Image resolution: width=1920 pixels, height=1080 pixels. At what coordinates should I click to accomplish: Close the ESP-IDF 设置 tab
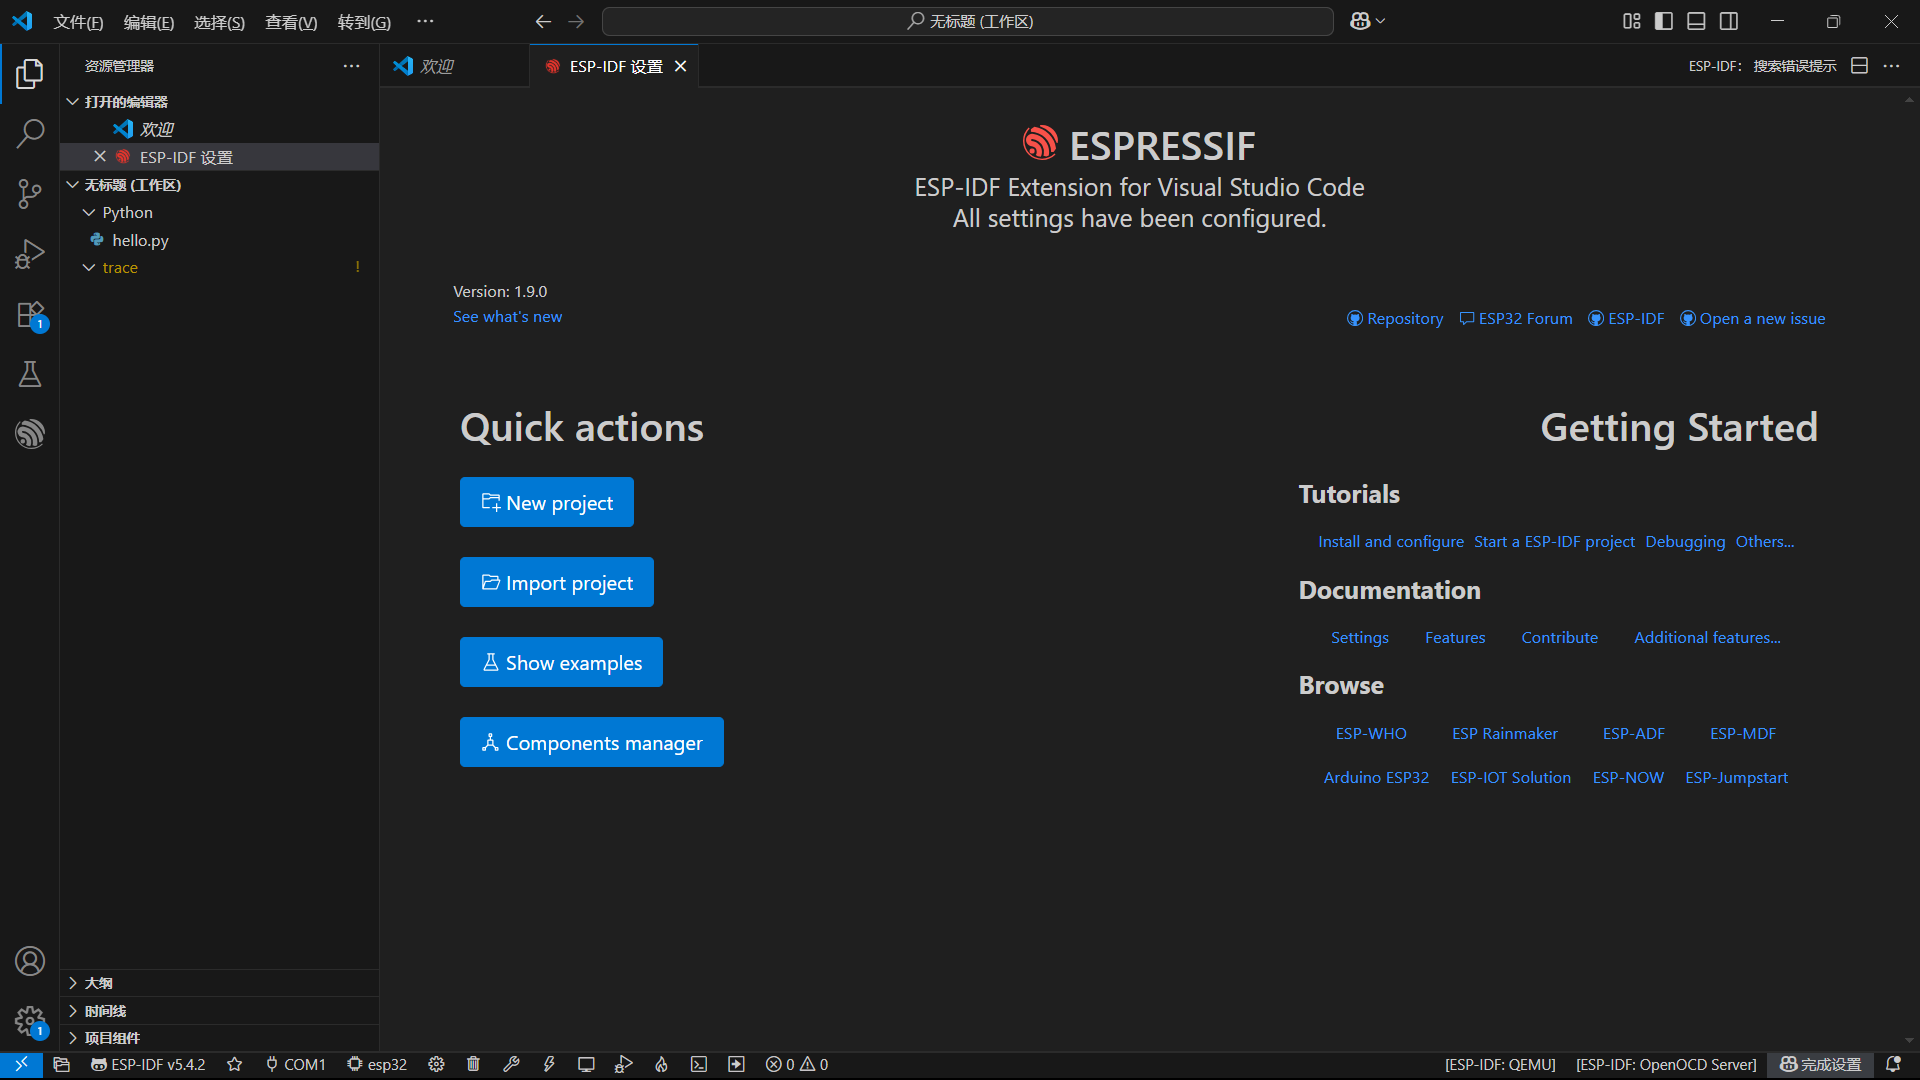[680, 66]
